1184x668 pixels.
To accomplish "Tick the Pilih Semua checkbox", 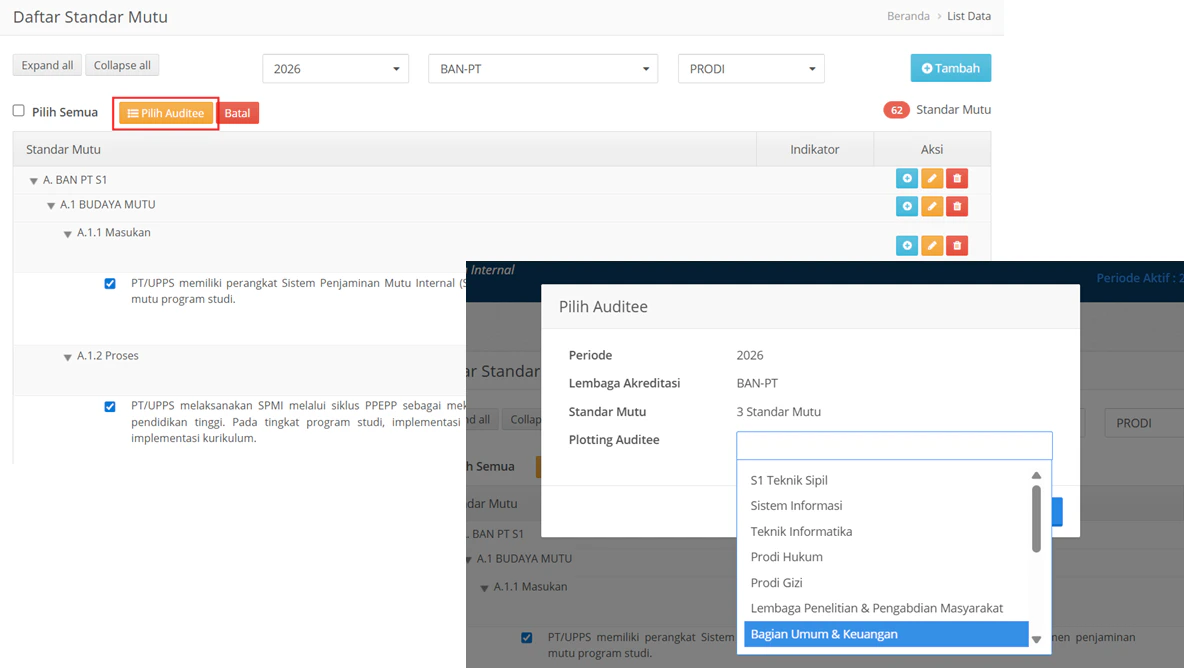I will (19, 111).
